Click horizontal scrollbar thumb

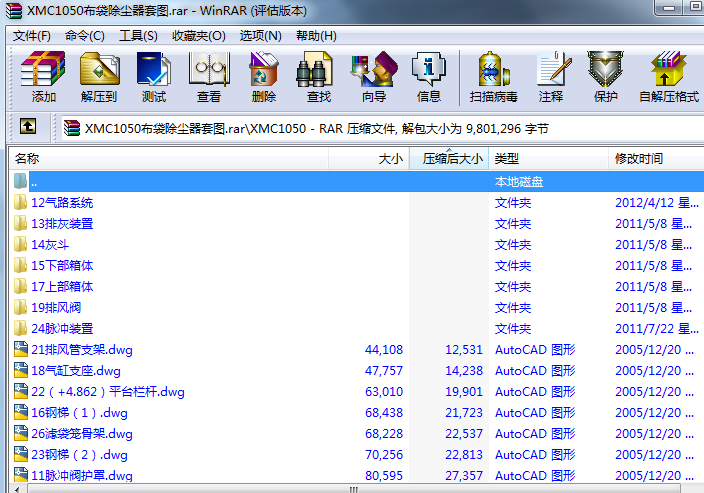(354, 489)
